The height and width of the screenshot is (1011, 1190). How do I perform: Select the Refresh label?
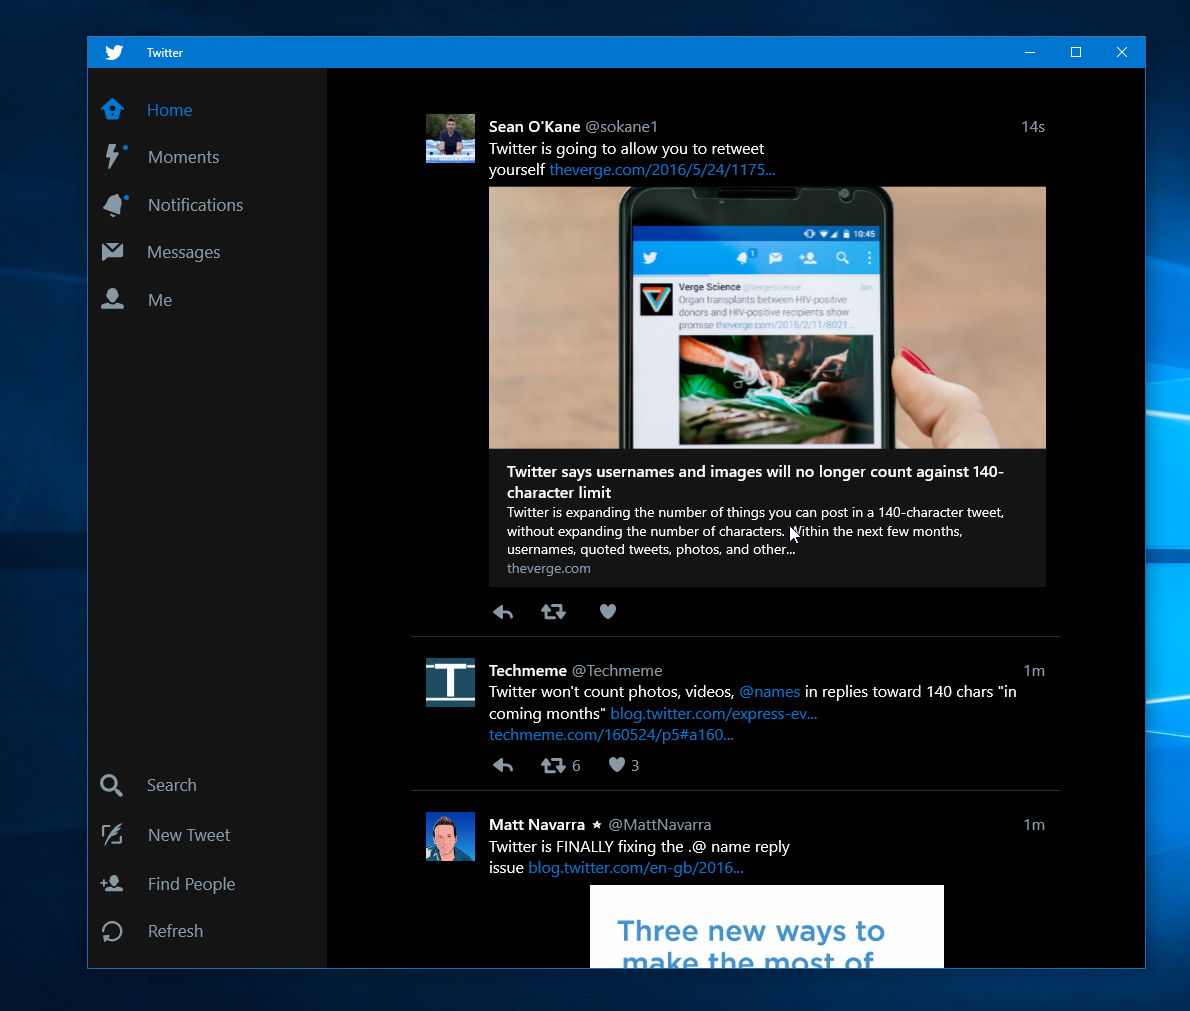[x=175, y=931]
